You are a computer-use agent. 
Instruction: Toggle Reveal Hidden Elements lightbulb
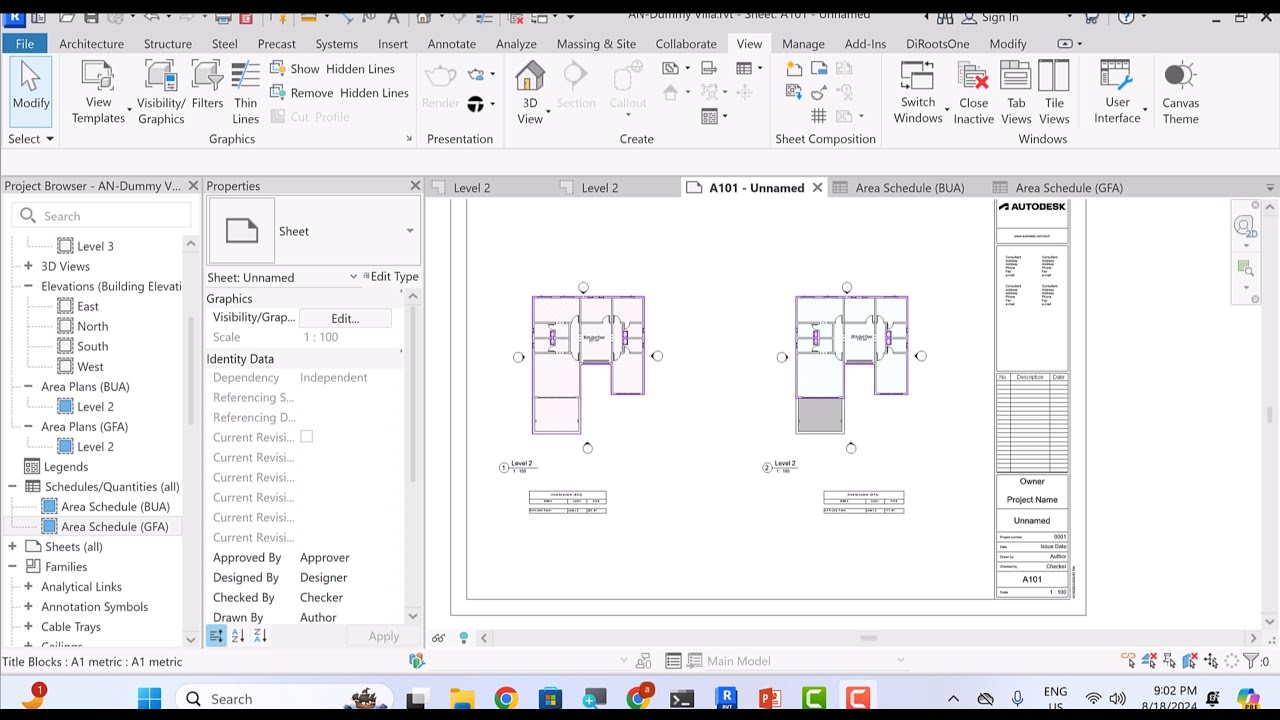pos(464,638)
